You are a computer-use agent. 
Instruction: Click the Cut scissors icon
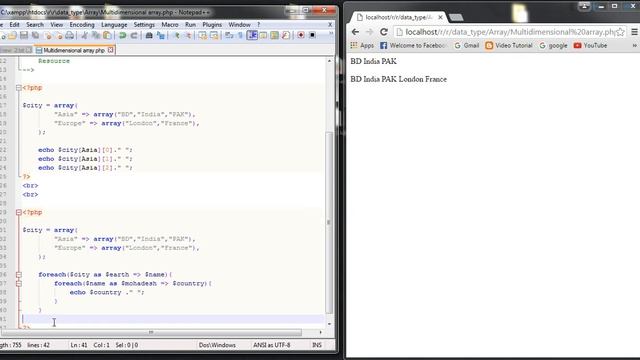[x=84, y=36]
